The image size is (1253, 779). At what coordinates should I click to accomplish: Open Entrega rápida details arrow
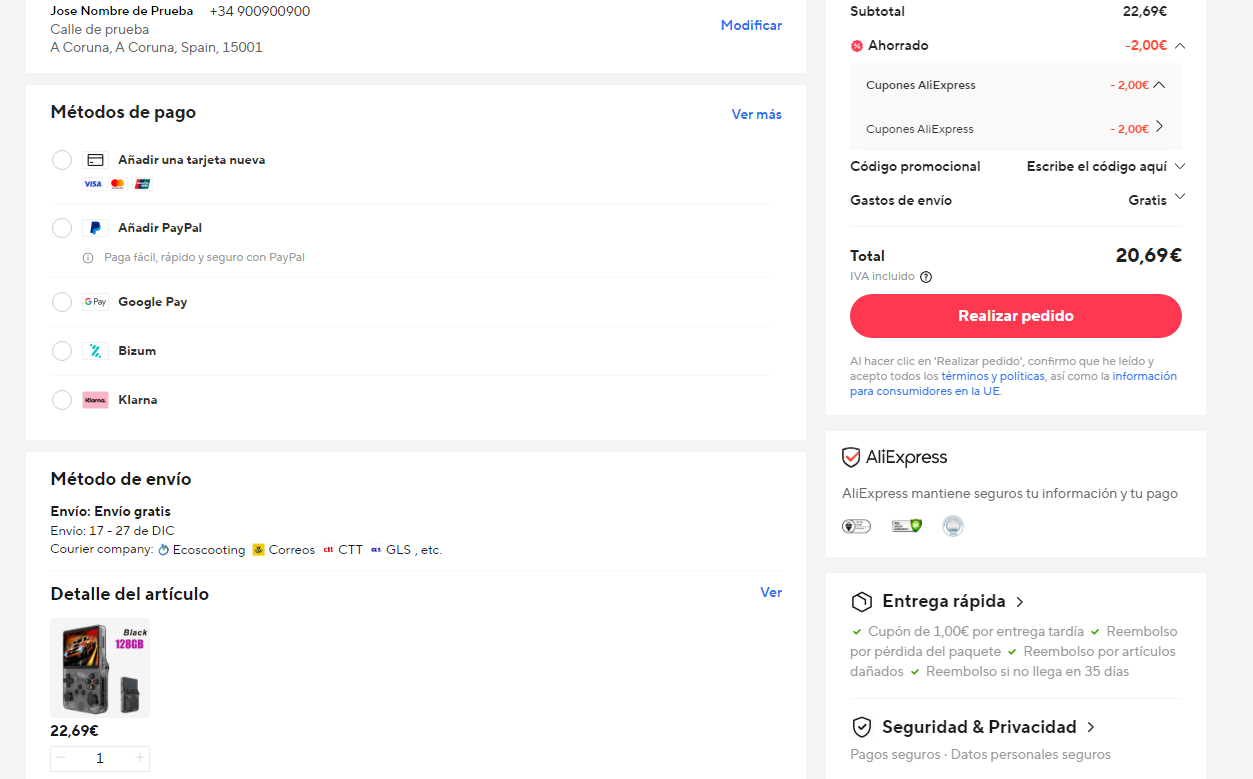tap(1019, 602)
